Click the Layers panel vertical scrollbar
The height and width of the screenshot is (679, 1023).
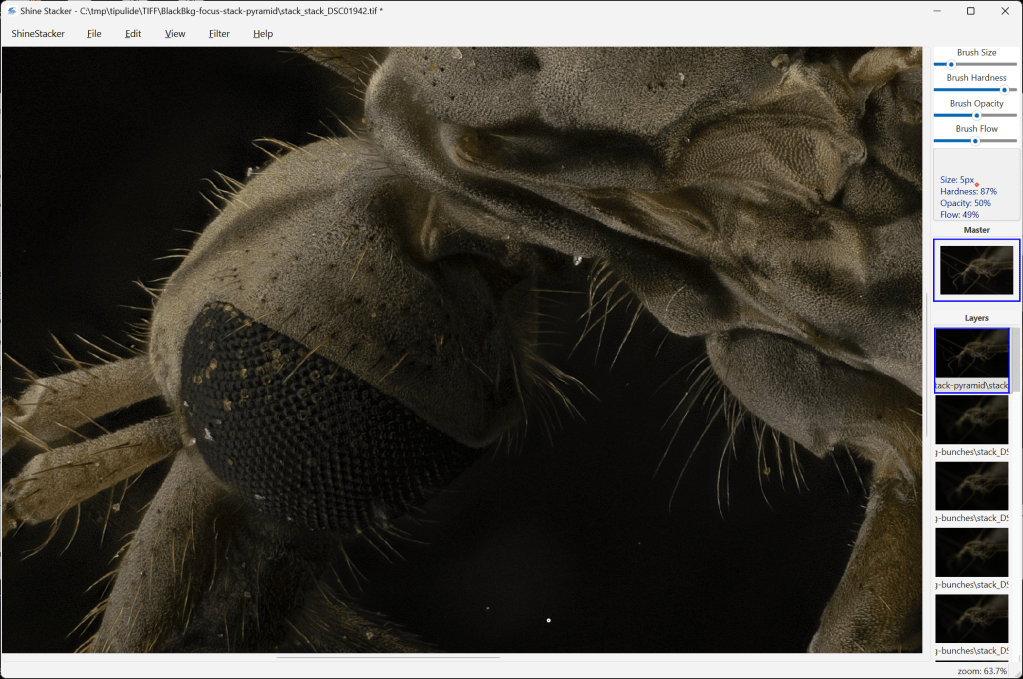1015,360
